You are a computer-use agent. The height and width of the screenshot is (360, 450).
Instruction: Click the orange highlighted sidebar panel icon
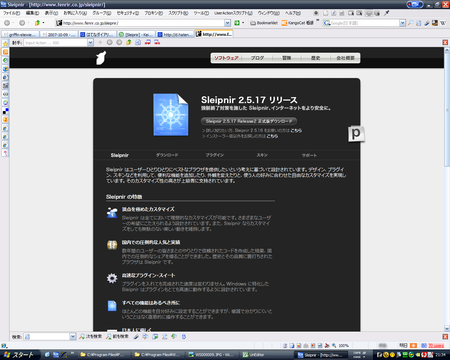(5, 52)
